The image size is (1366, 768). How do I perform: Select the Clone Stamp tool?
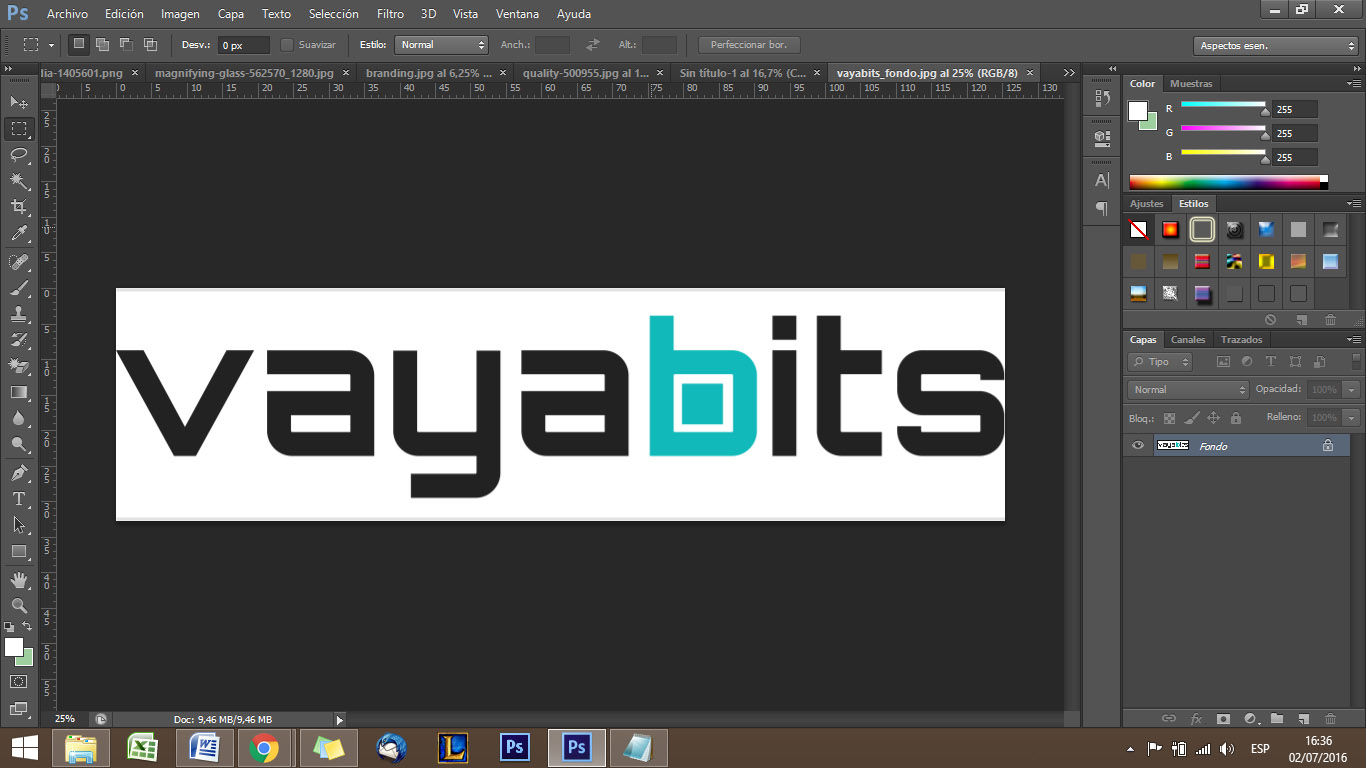[19, 314]
